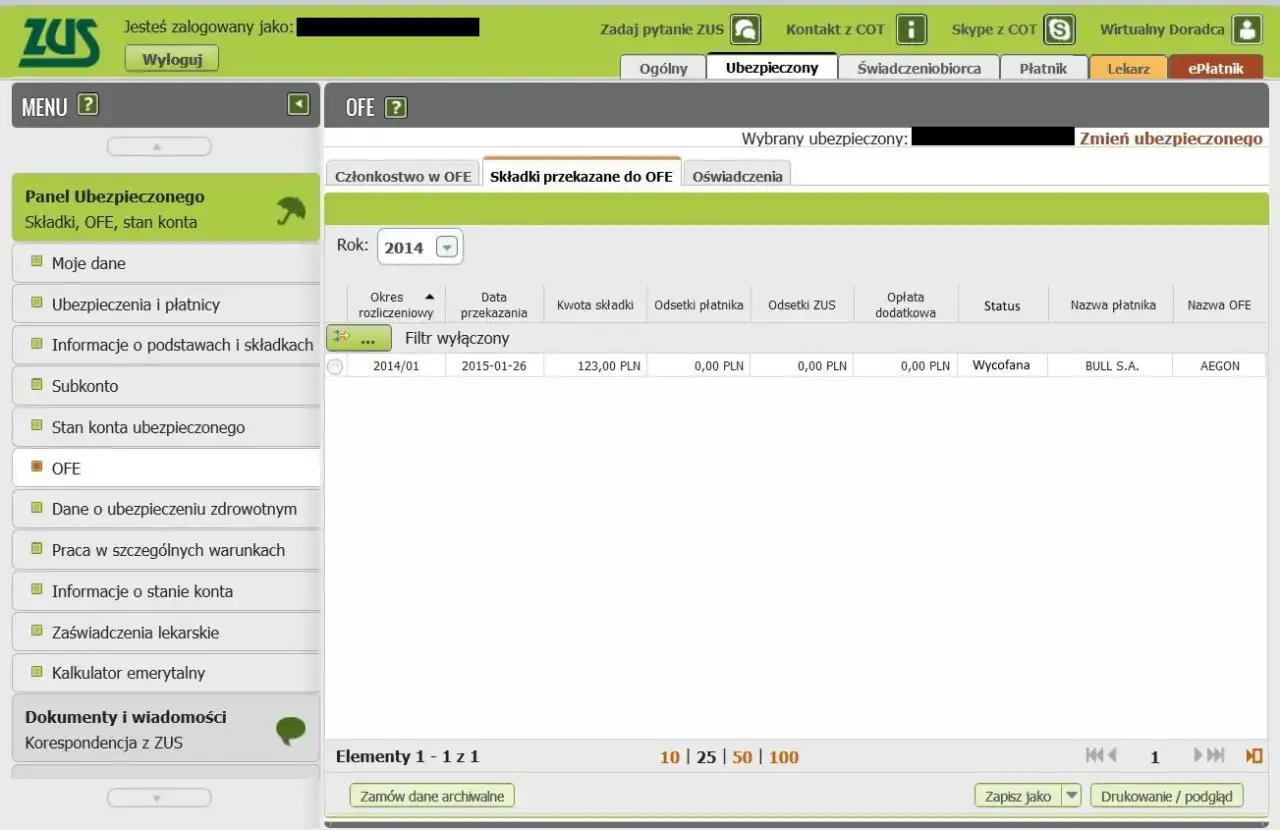This screenshot has width=1280, height=830.
Task: Open Subkonto in the side menu
Action: (x=85, y=386)
